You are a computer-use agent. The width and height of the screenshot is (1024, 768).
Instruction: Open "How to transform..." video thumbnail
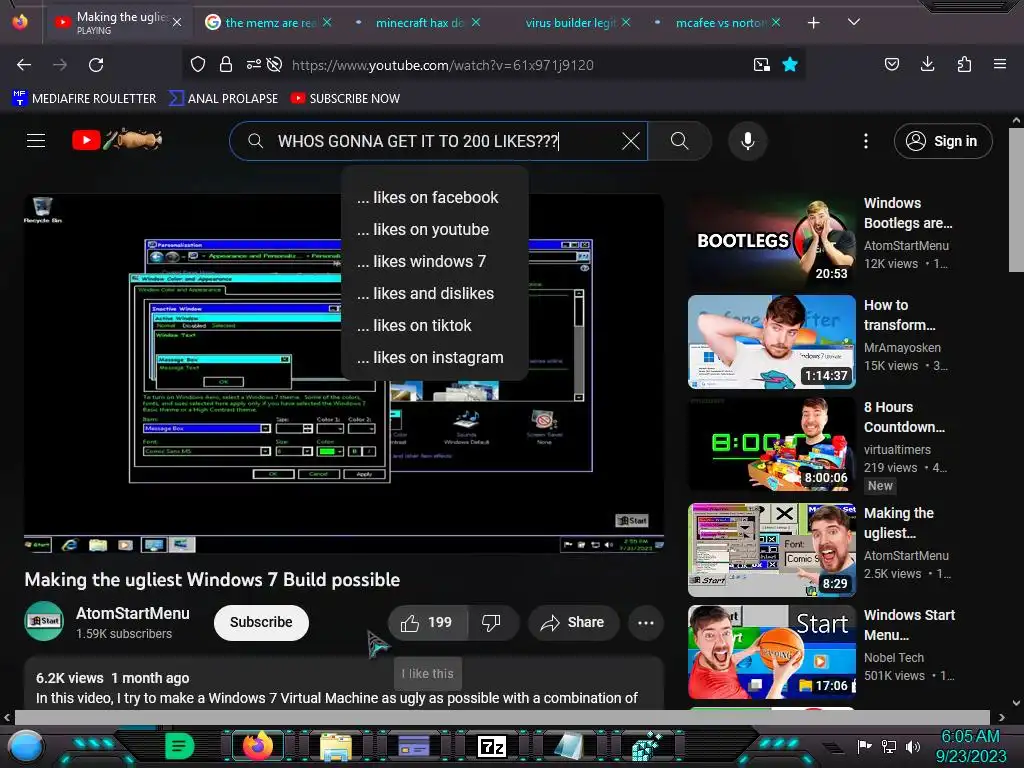pos(771,342)
